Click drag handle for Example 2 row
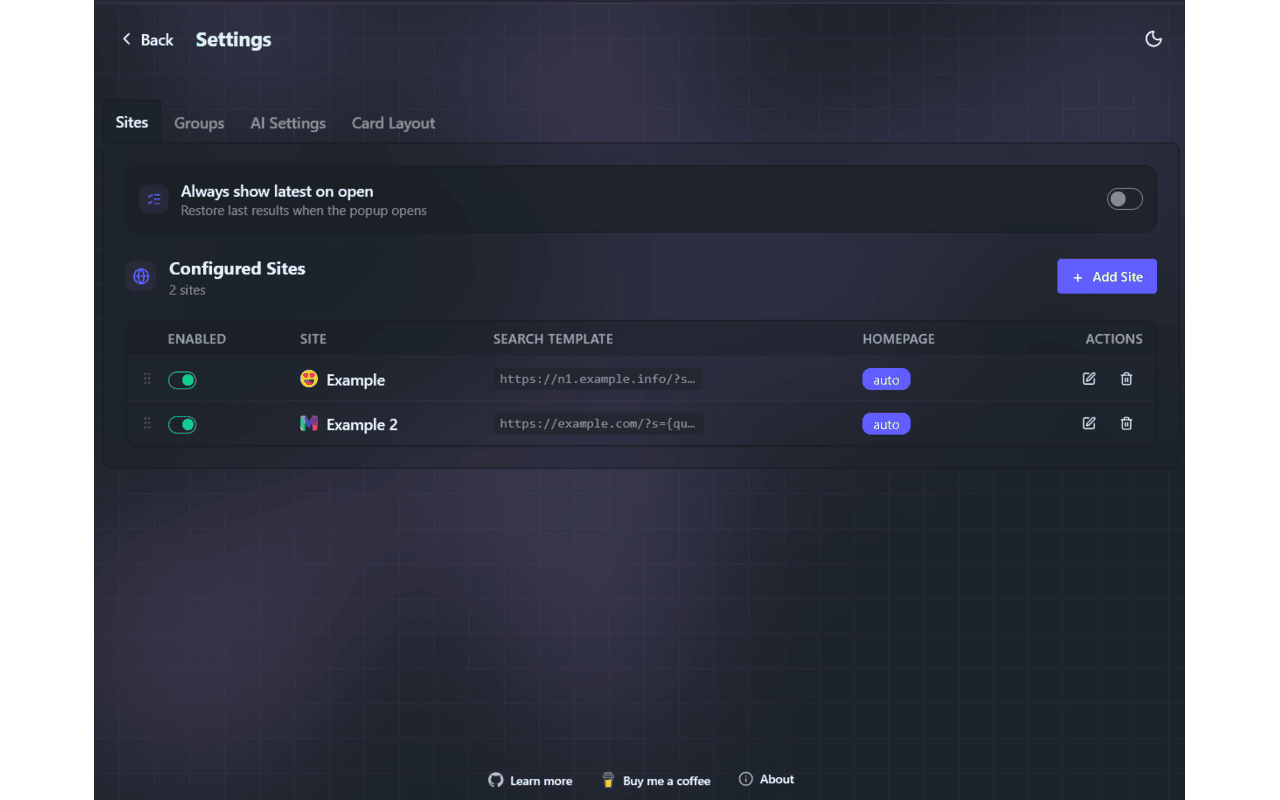 147,423
